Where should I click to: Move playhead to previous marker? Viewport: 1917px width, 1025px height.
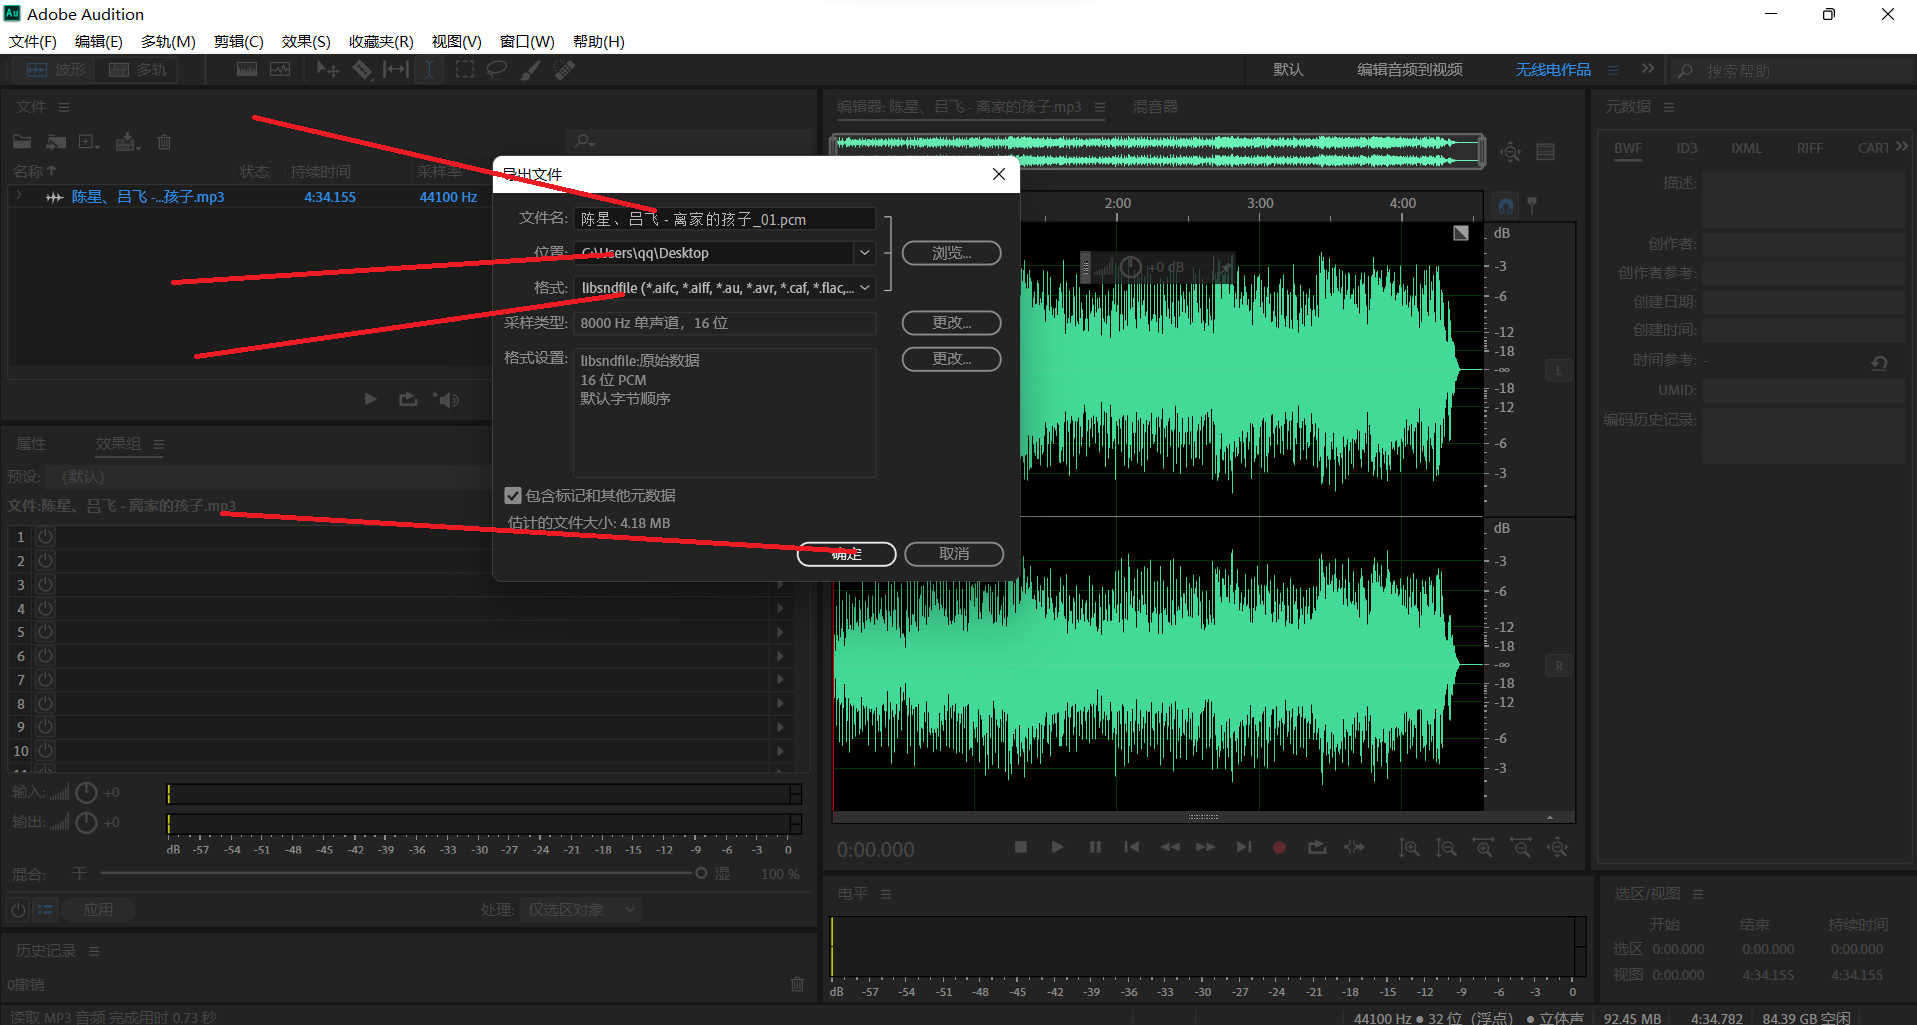pos(1132,847)
